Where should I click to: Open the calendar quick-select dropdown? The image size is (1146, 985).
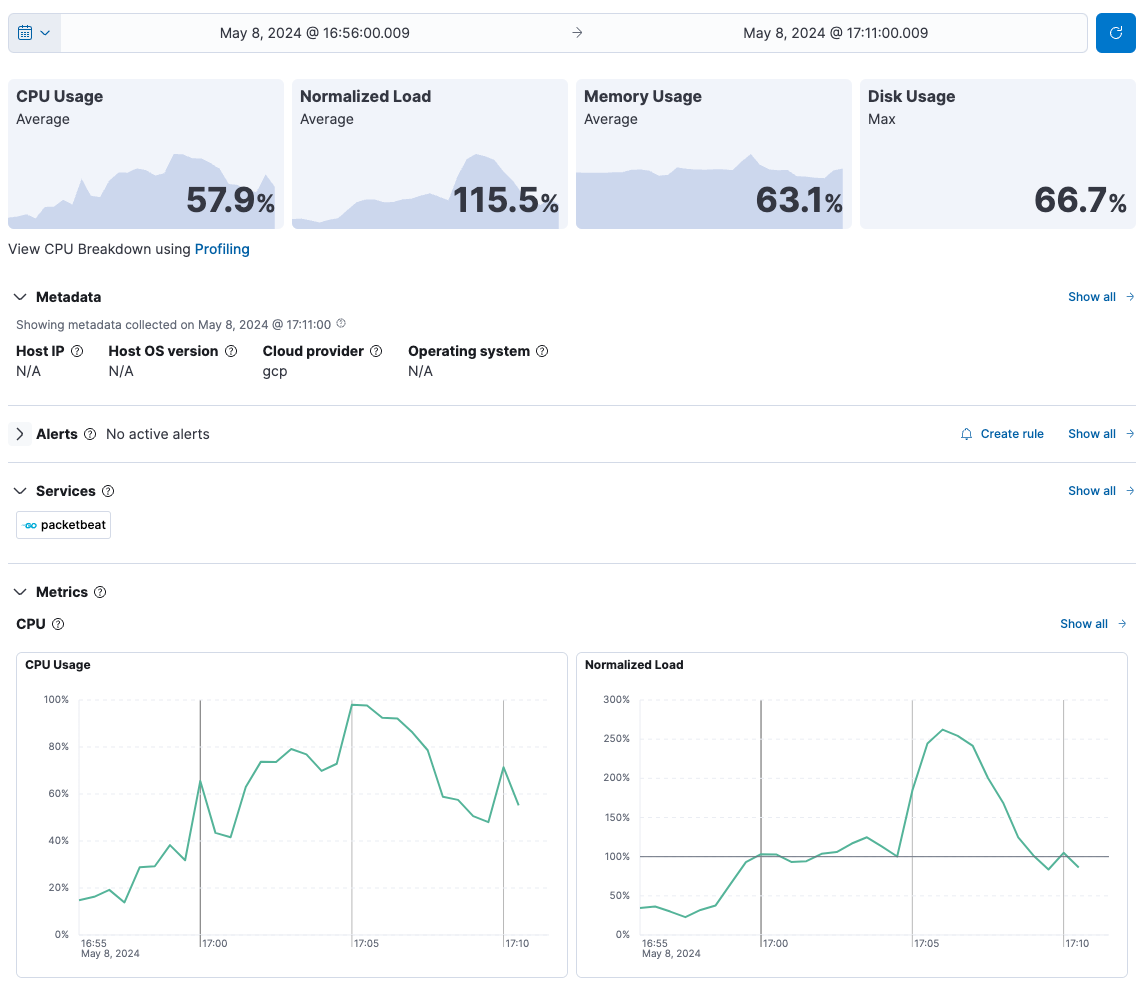35,33
